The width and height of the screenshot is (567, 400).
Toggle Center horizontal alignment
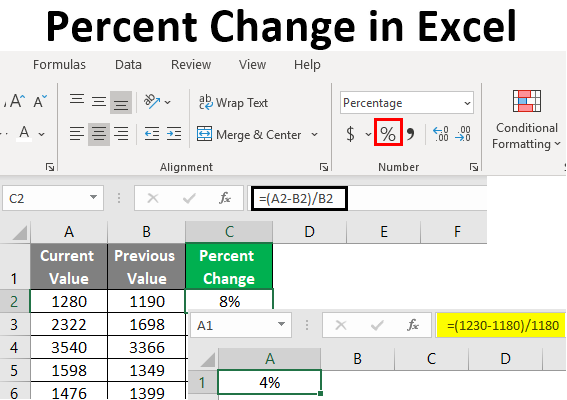[x=99, y=134]
